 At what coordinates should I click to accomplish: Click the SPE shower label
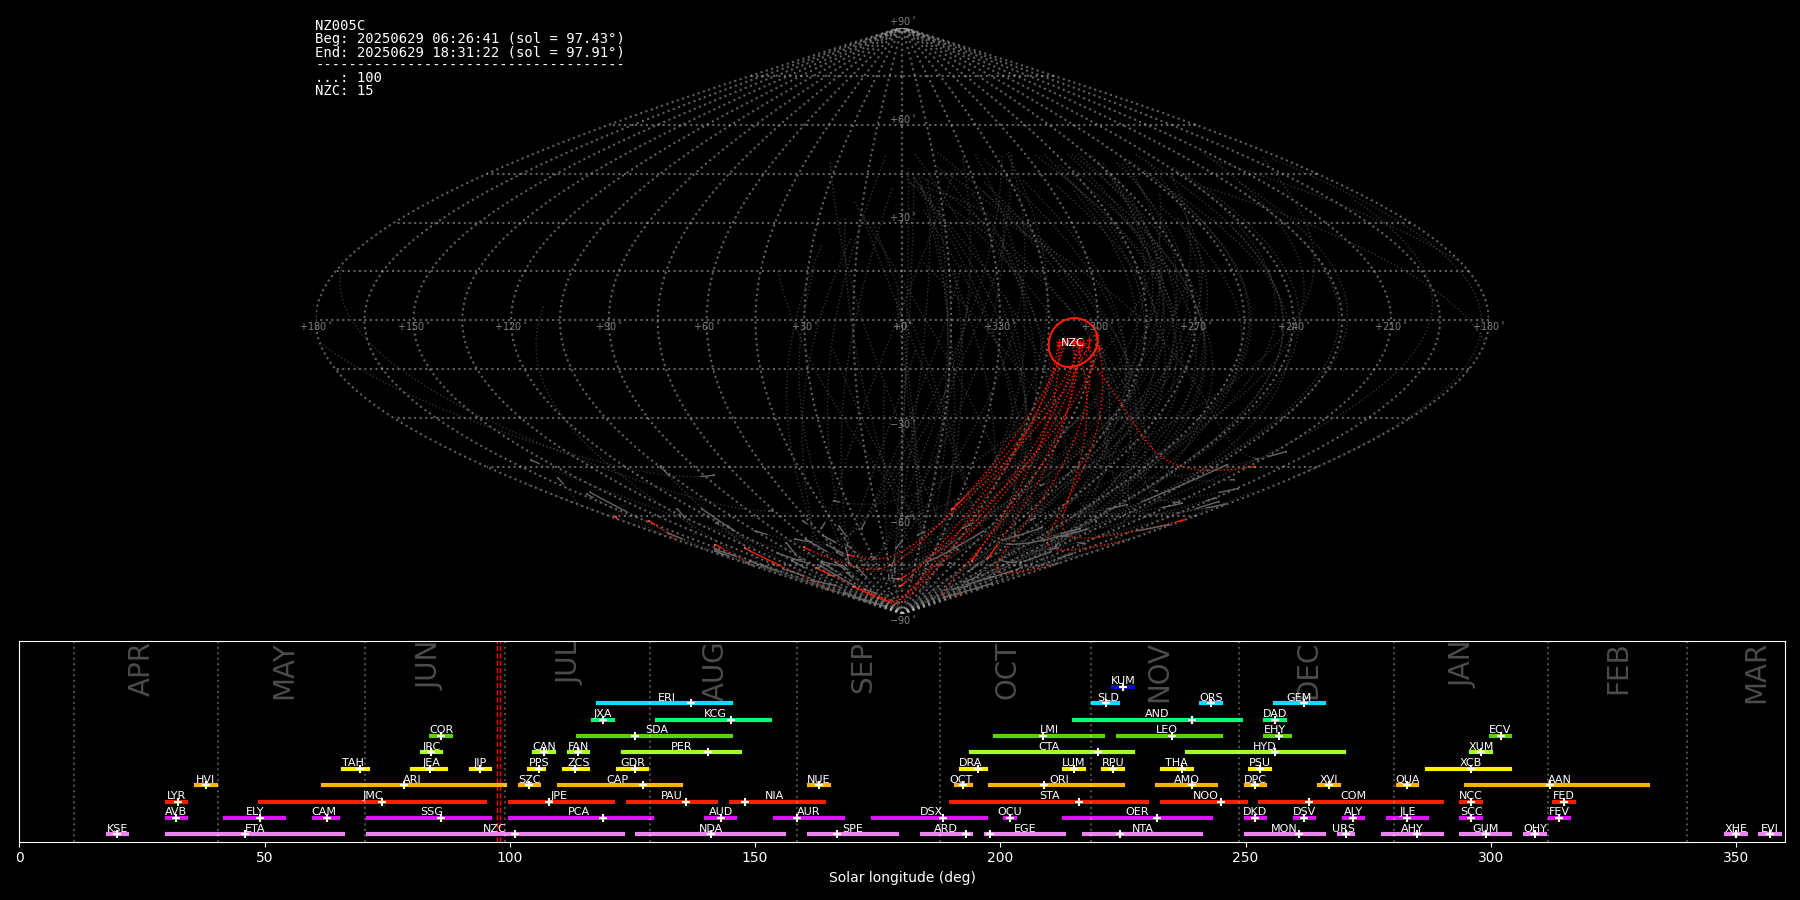tap(853, 829)
